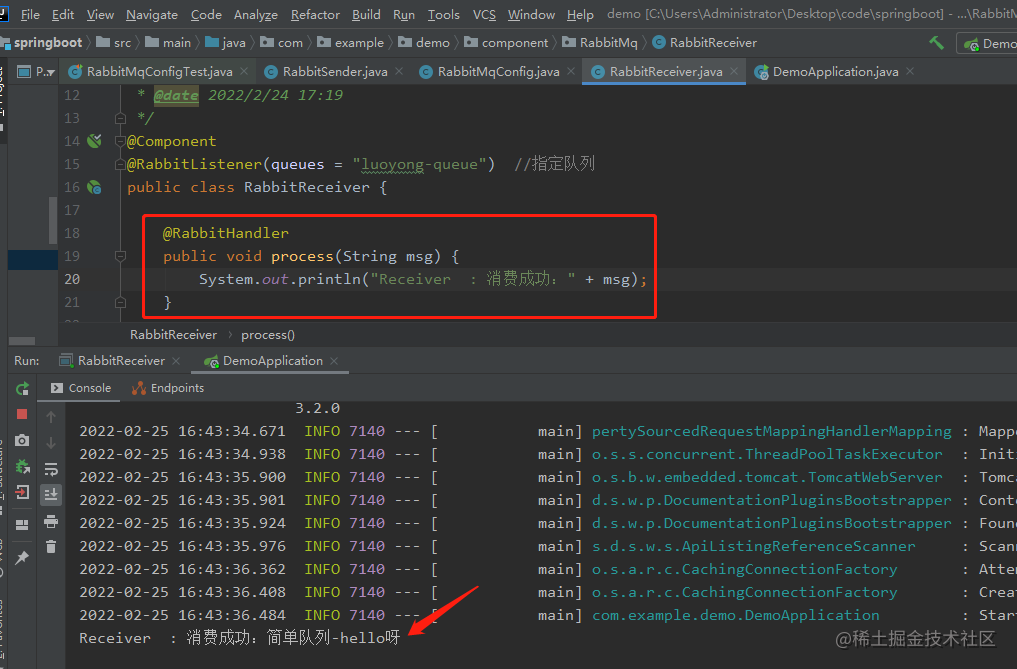
Task: Close the RabbitReceiver.java tab
Action: 734,71
